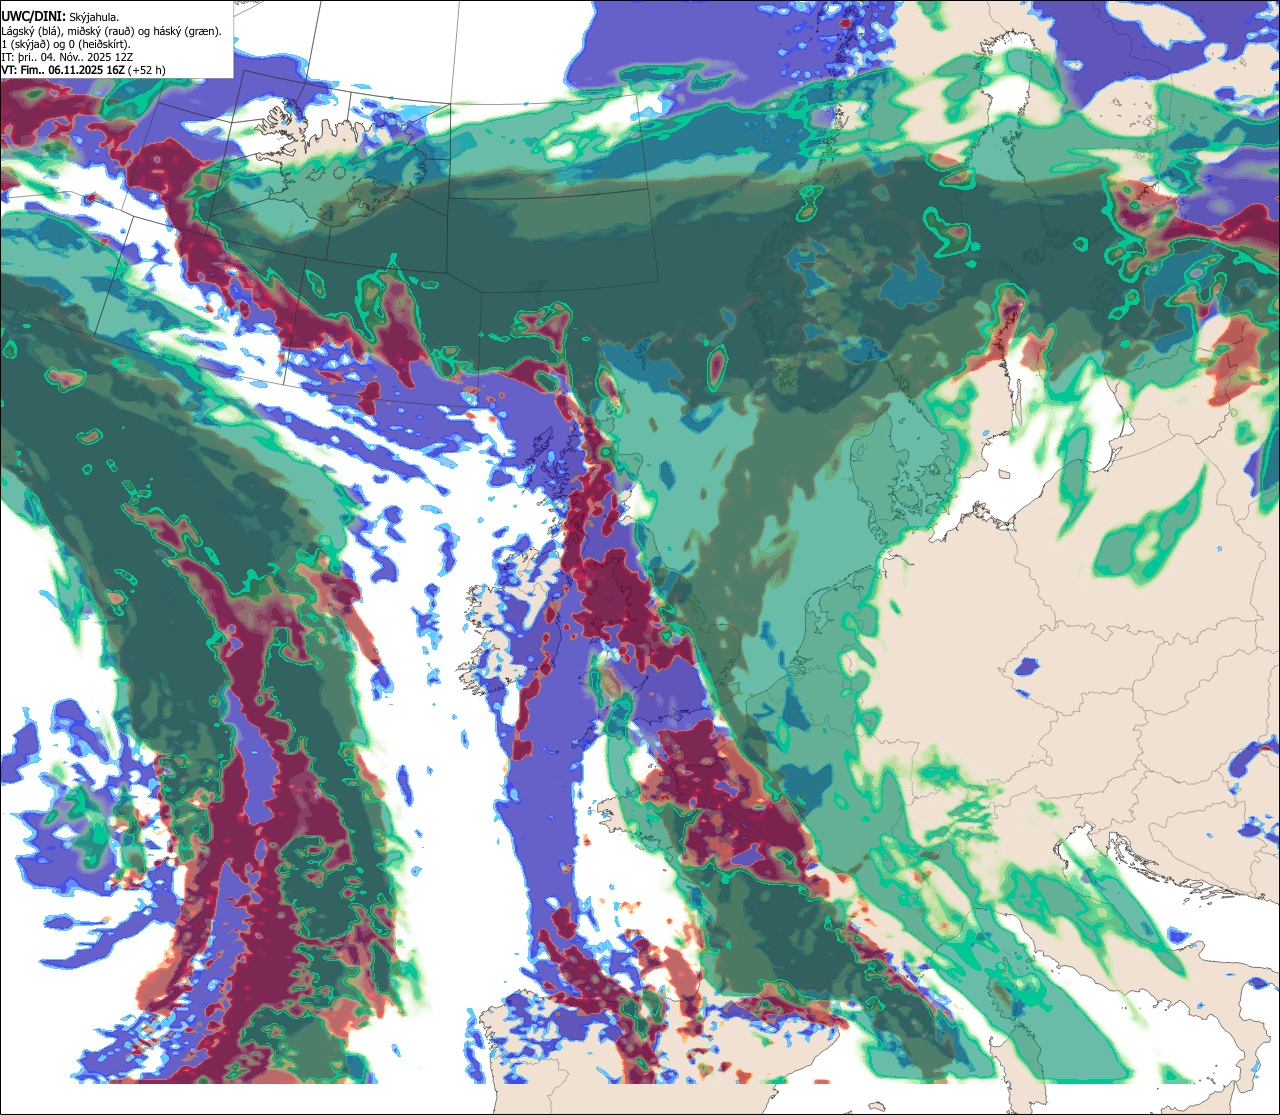Image resolution: width=1280 pixels, height=1115 pixels.
Task: Click the '1 (skýjað) og 0 (heiðskírt).' line
Action: (x=66, y=44)
